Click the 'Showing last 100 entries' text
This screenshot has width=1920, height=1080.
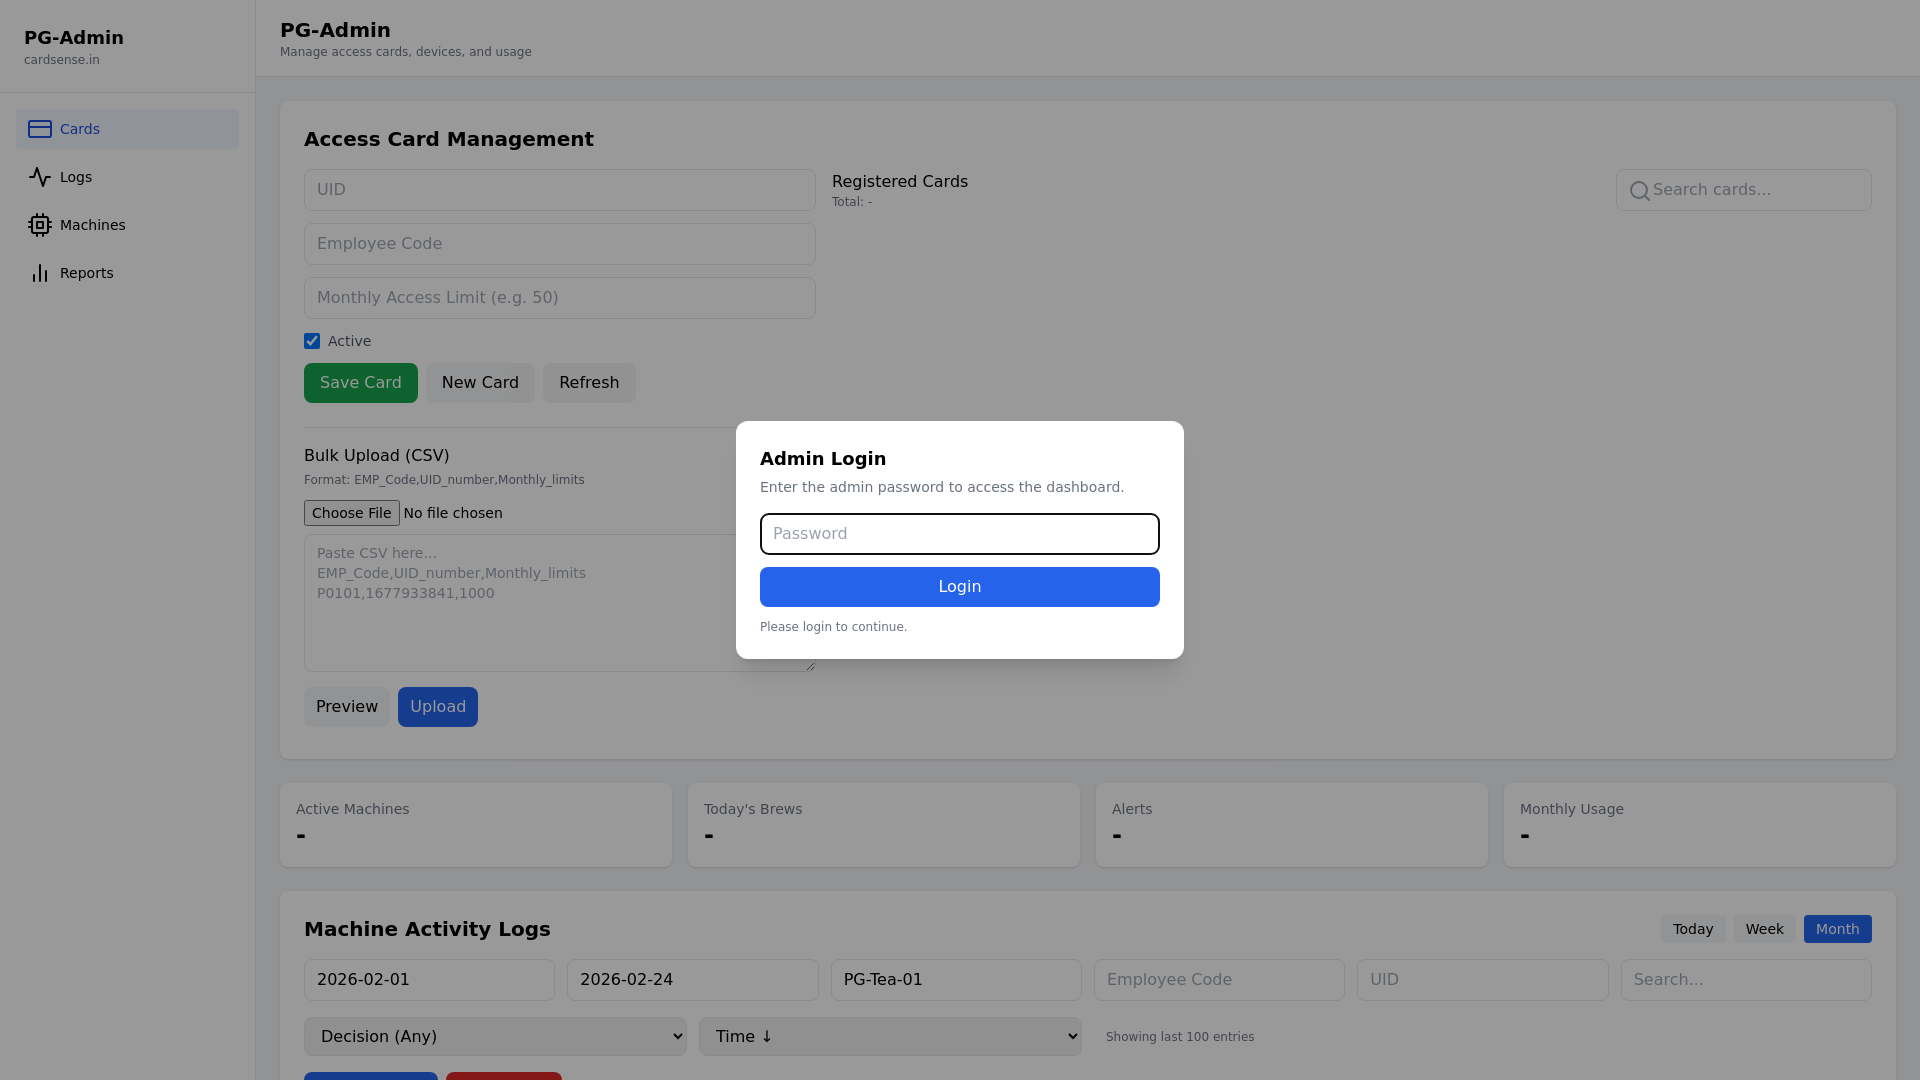click(1180, 1037)
